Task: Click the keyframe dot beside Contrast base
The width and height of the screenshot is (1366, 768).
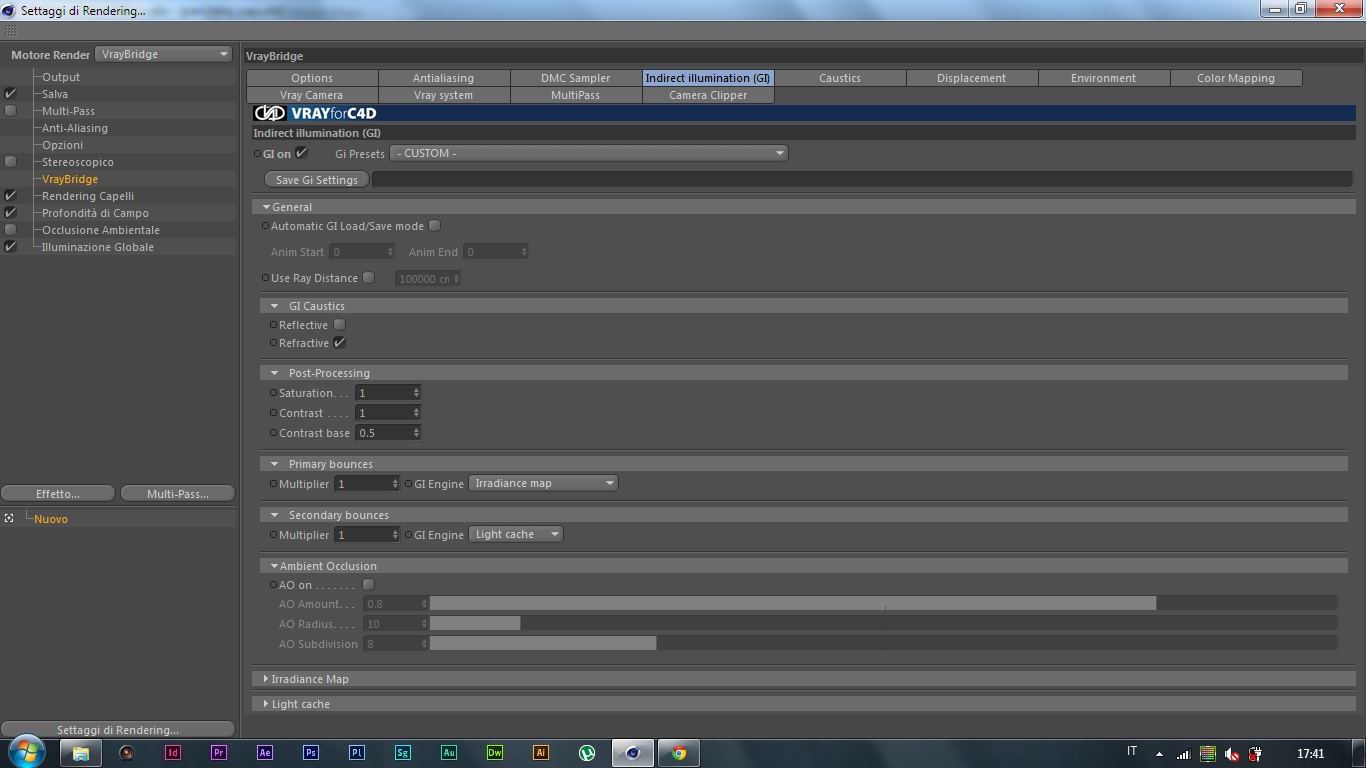Action: 273,433
